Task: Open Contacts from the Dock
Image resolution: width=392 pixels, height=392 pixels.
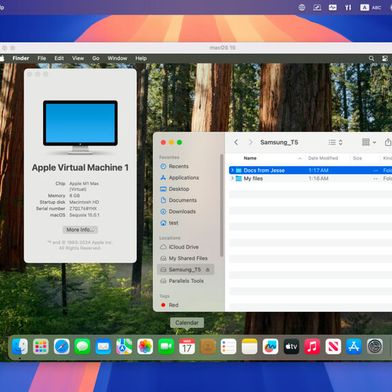Action: [208, 347]
